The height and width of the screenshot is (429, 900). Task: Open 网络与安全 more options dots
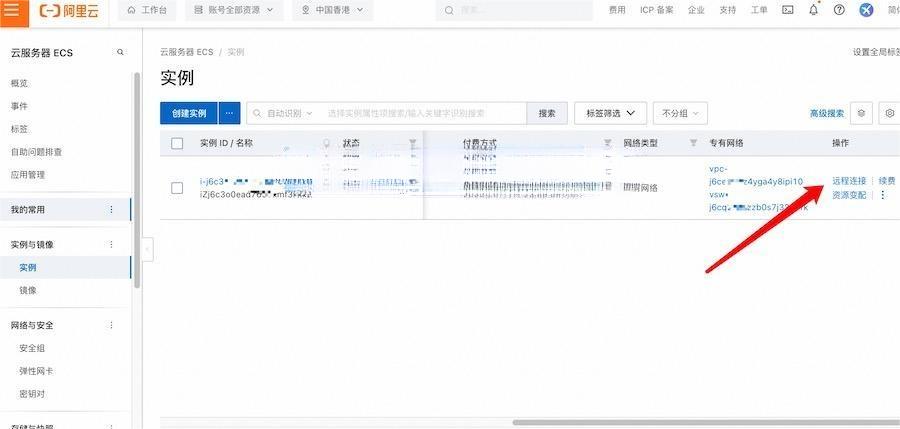point(111,325)
